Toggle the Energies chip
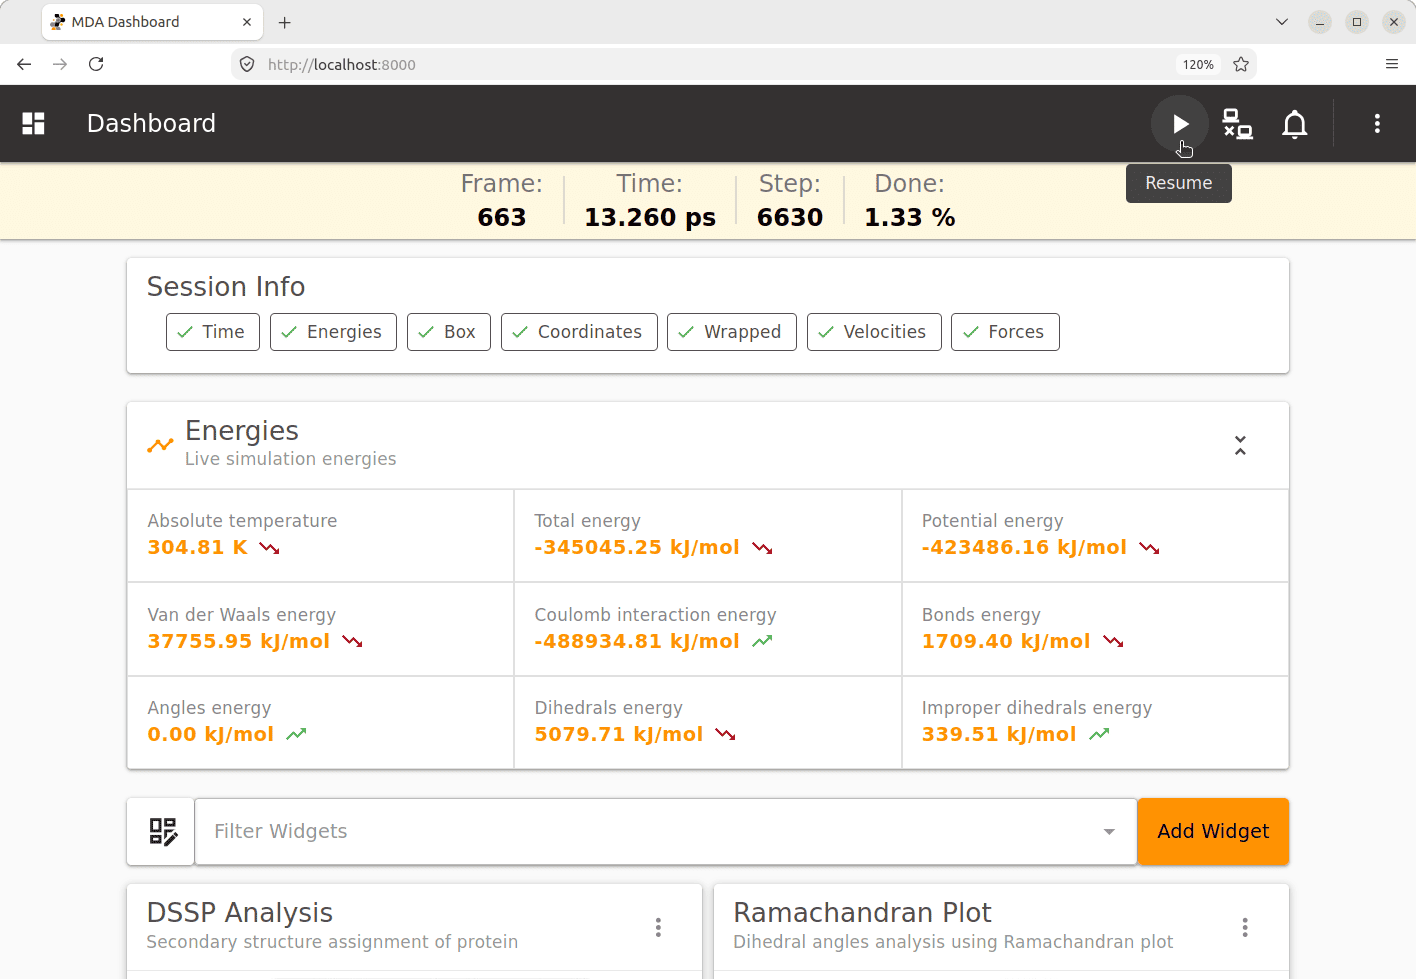 [333, 332]
